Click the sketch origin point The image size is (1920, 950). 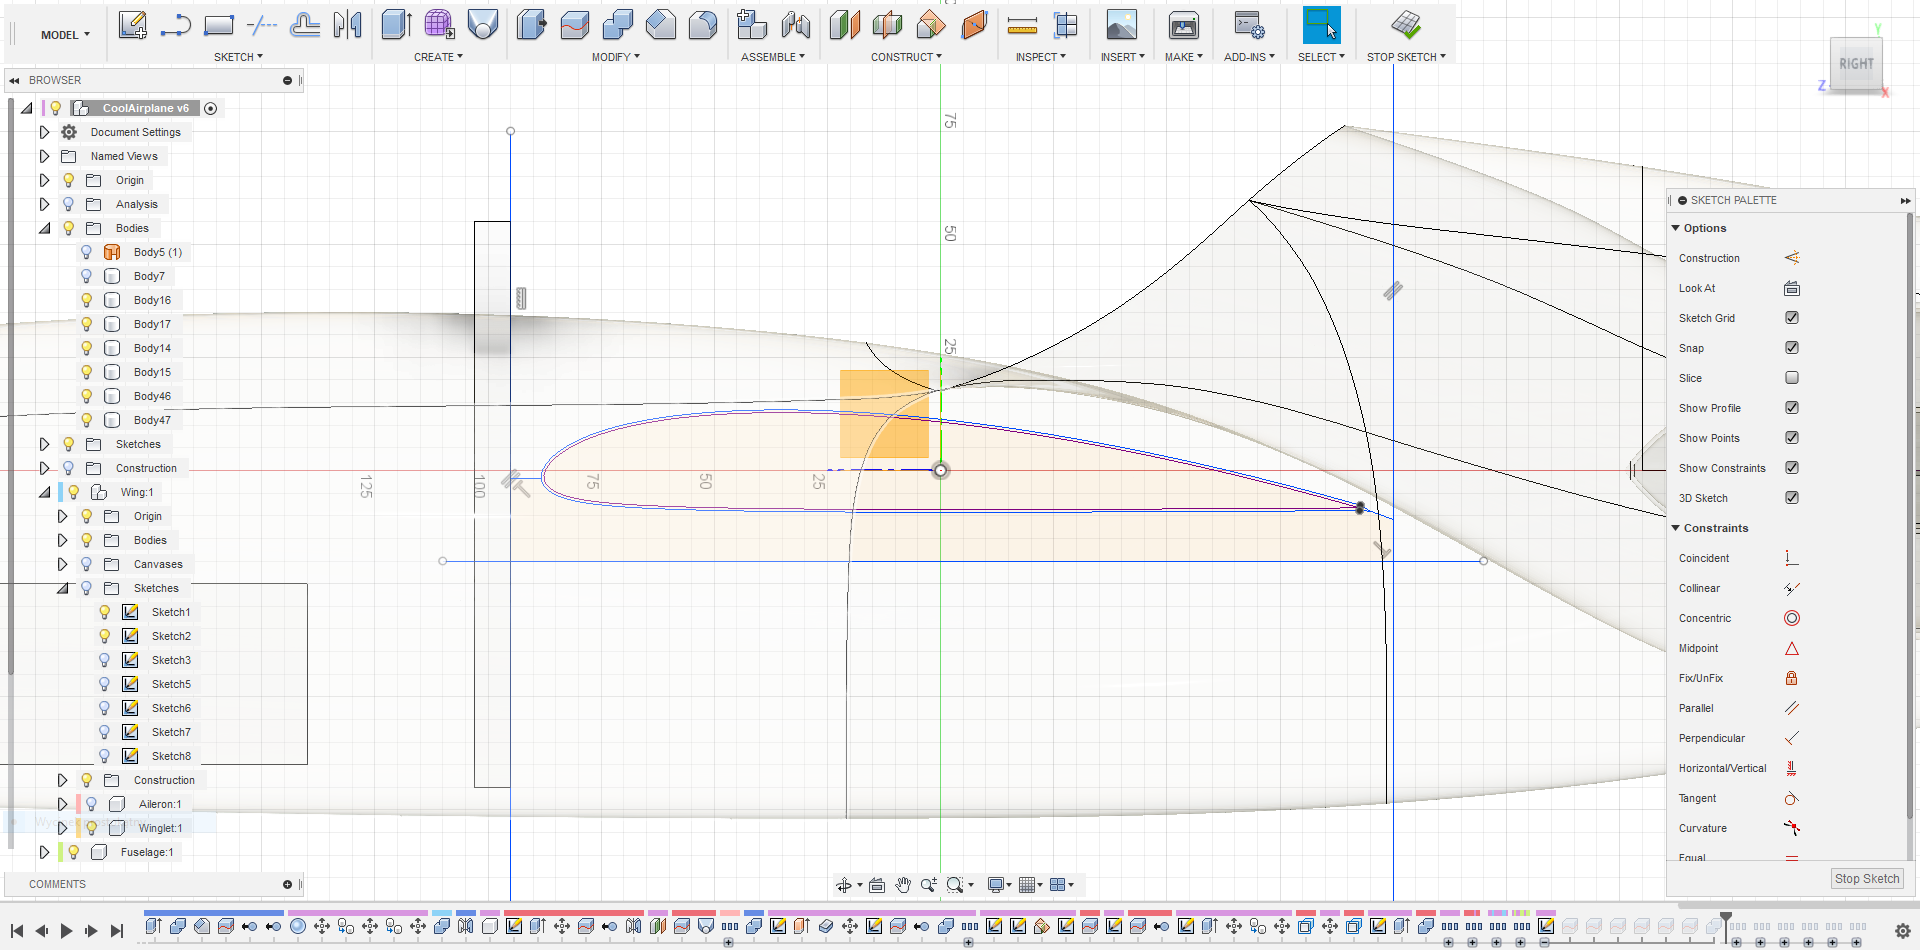[x=940, y=470]
